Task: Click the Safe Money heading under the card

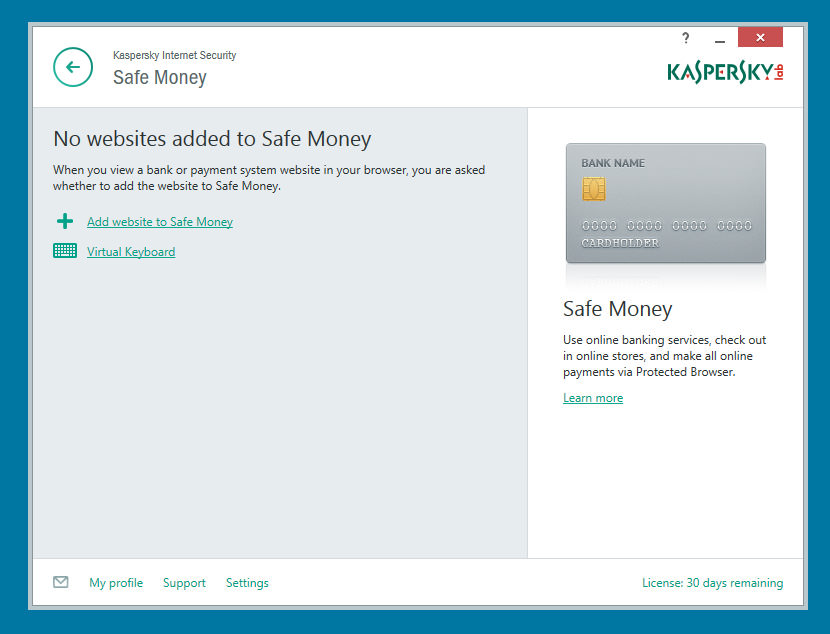Action: click(617, 309)
